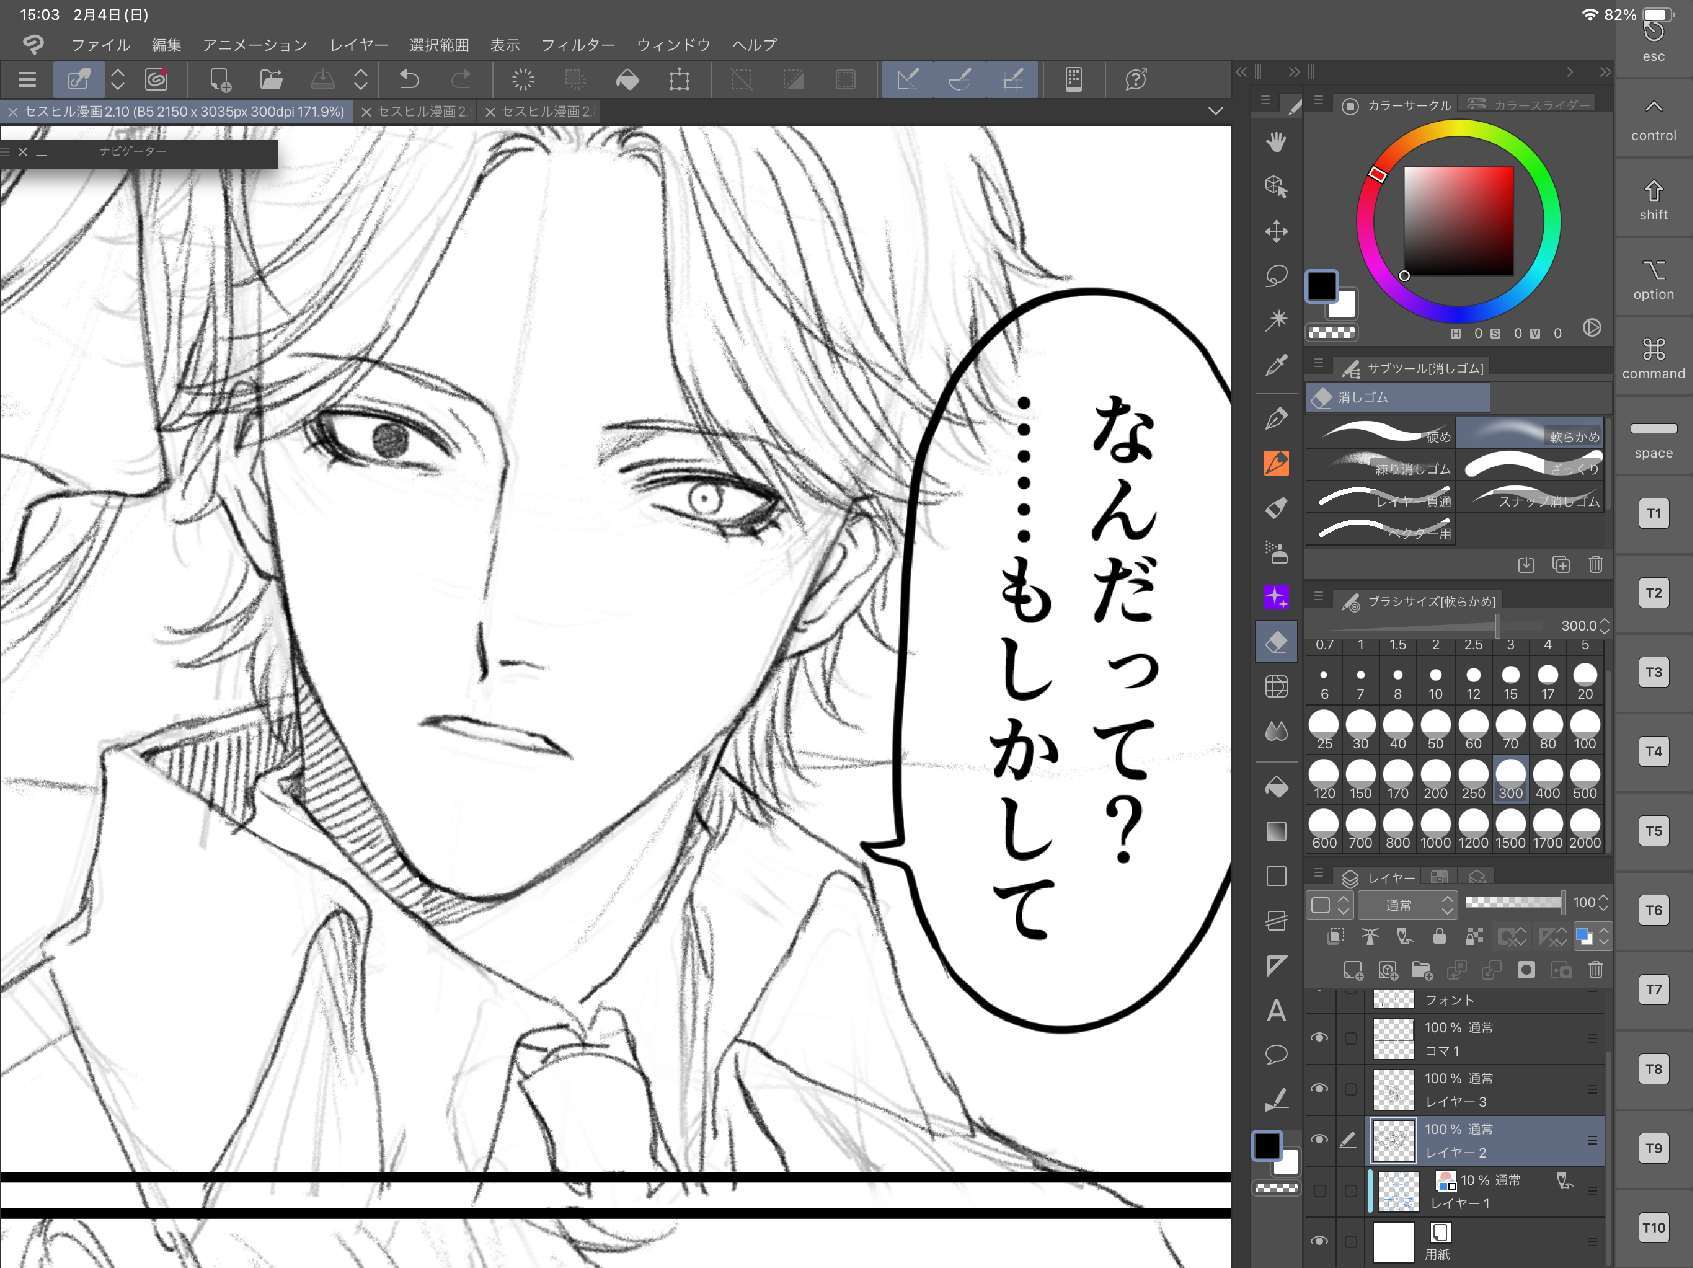
Task: Select the Text tool
Action: [x=1276, y=1011]
